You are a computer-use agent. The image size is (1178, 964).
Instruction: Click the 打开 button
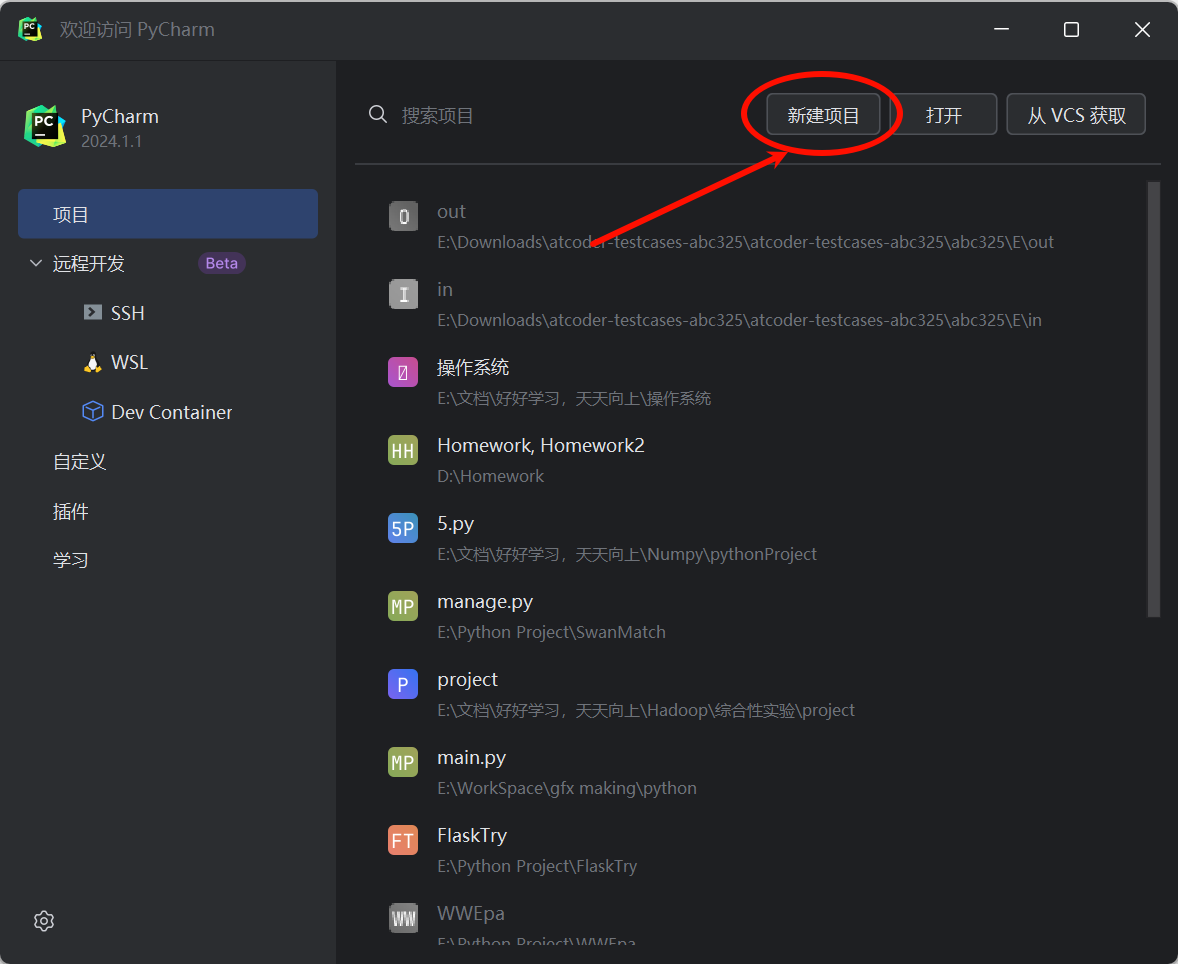943,114
